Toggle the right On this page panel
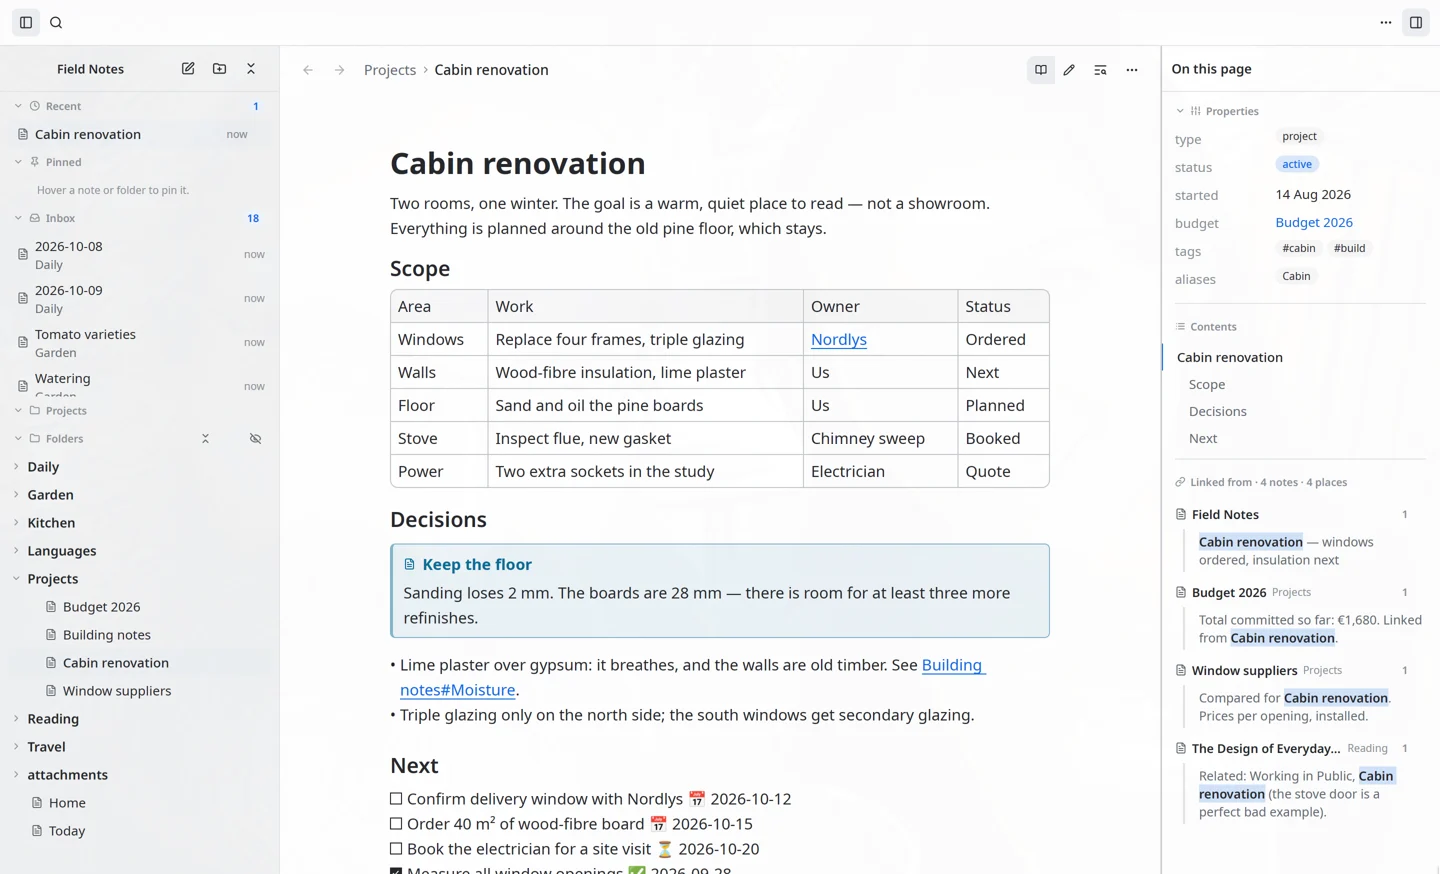Screen dimensions: 1440x874 pyautogui.click(x=1416, y=23)
